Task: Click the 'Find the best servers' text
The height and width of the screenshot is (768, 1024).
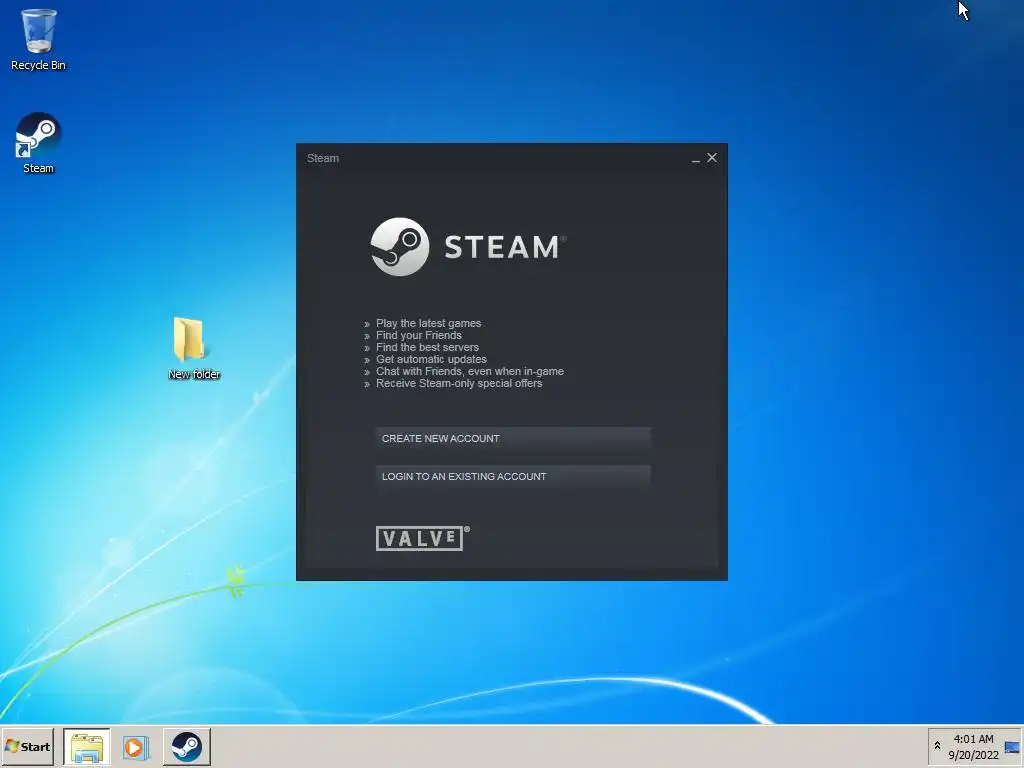Action: pyautogui.click(x=427, y=347)
